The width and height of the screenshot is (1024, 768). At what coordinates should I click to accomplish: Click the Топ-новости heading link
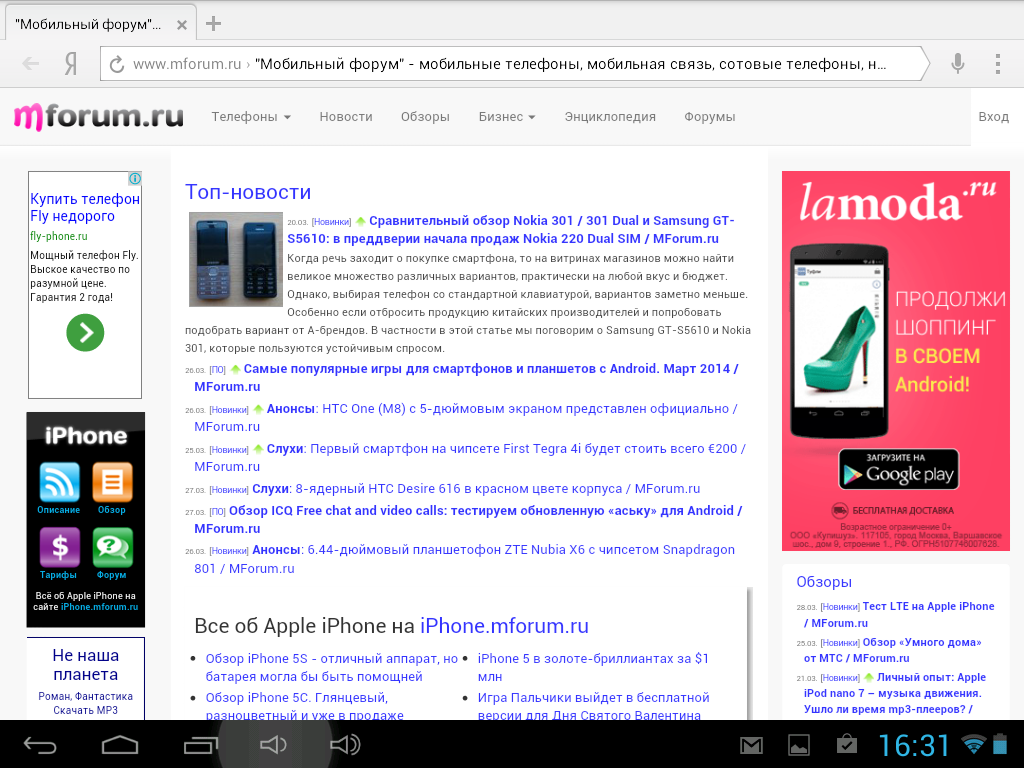tap(248, 192)
